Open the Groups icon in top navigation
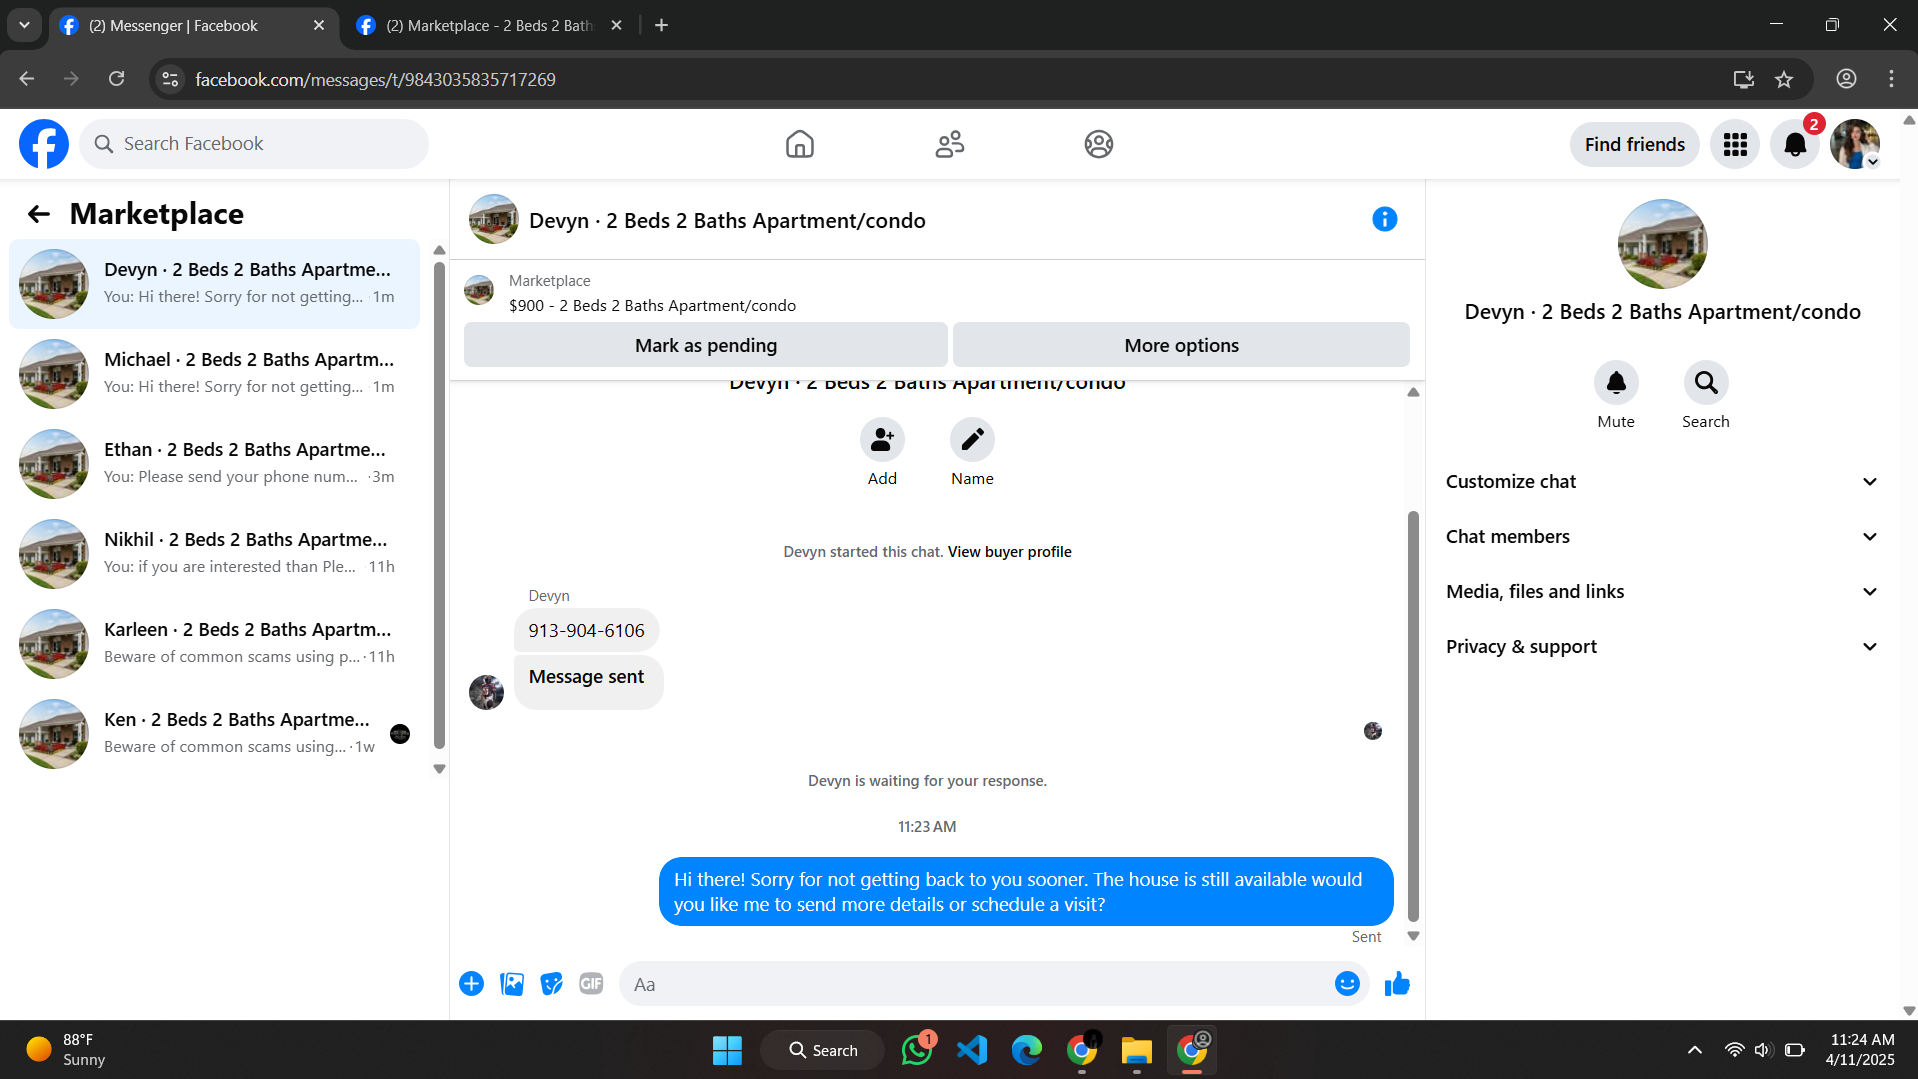Screen dimensions: 1918x1079 click(1098, 144)
